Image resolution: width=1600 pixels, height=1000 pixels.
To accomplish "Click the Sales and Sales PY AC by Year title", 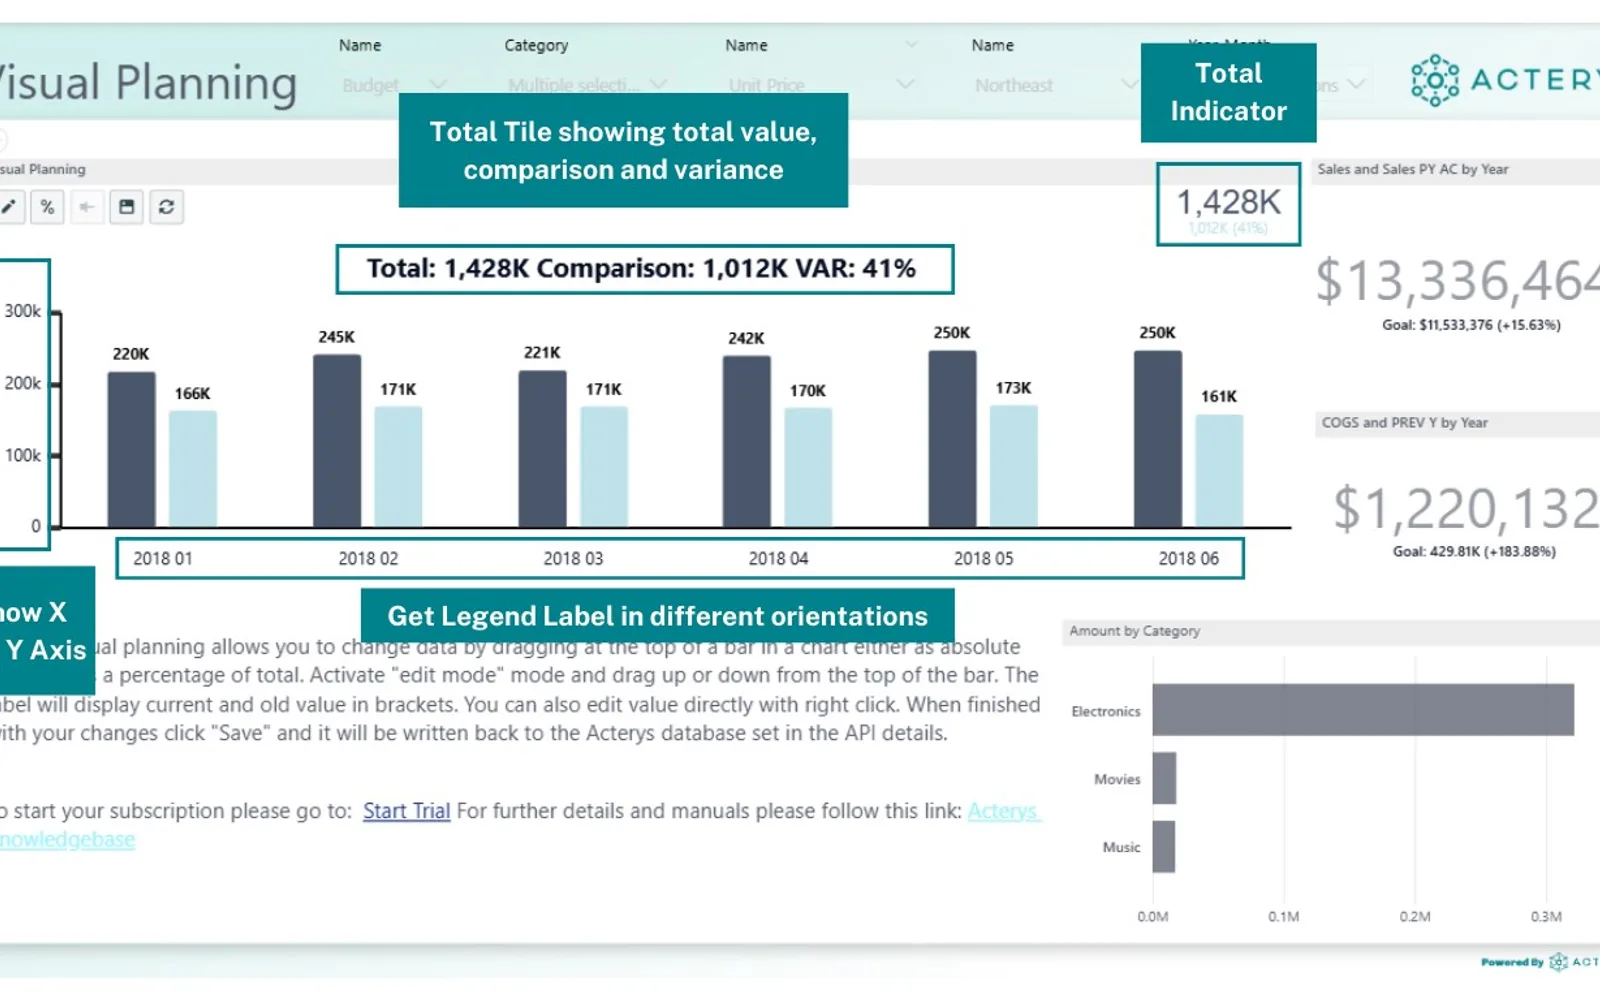I will 1412,169.
